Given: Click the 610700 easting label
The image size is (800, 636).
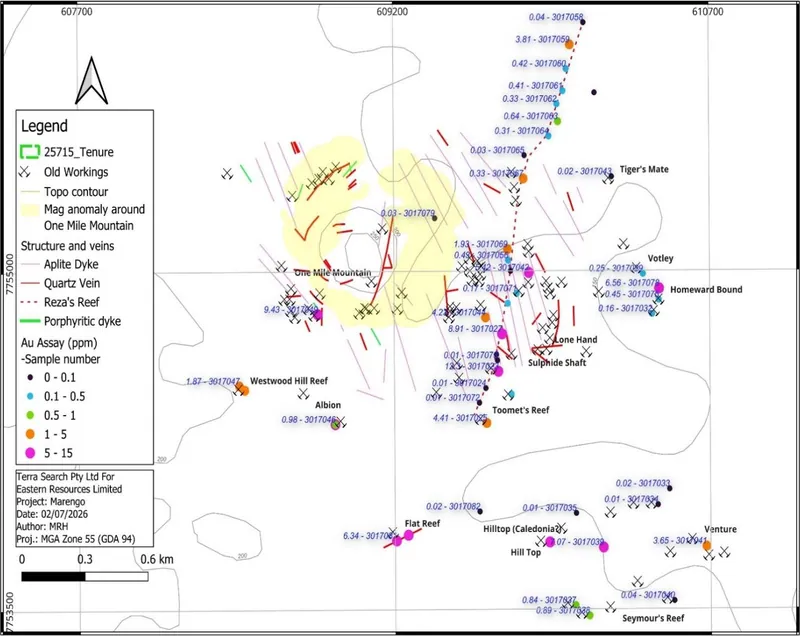Looking at the screenshot, I should point(708,11).
